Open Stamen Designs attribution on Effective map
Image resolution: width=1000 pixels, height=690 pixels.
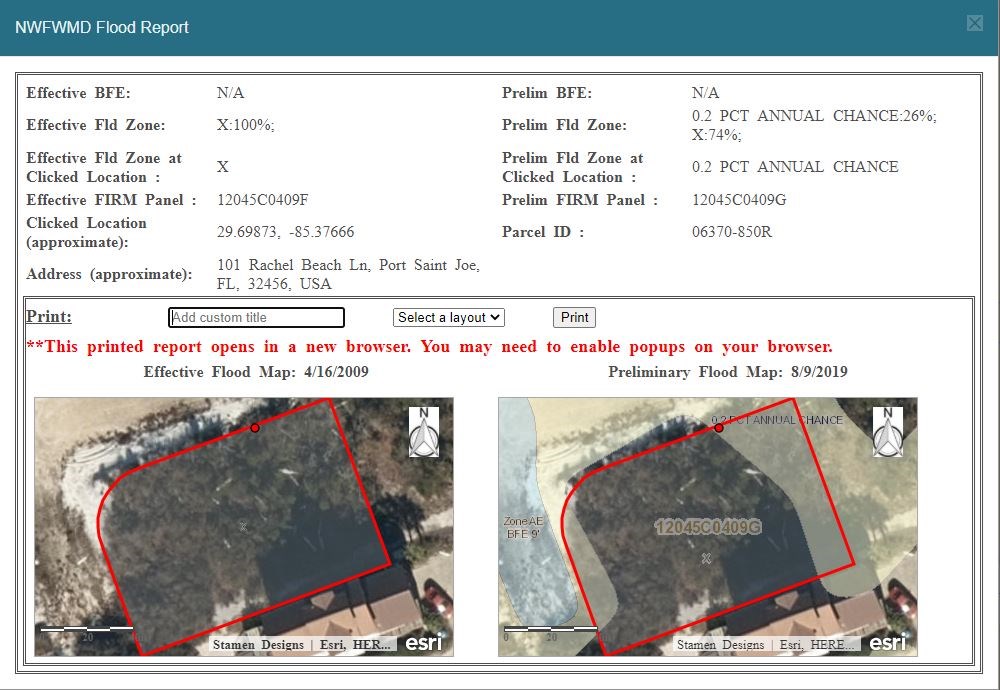click(x=258, y=645)
